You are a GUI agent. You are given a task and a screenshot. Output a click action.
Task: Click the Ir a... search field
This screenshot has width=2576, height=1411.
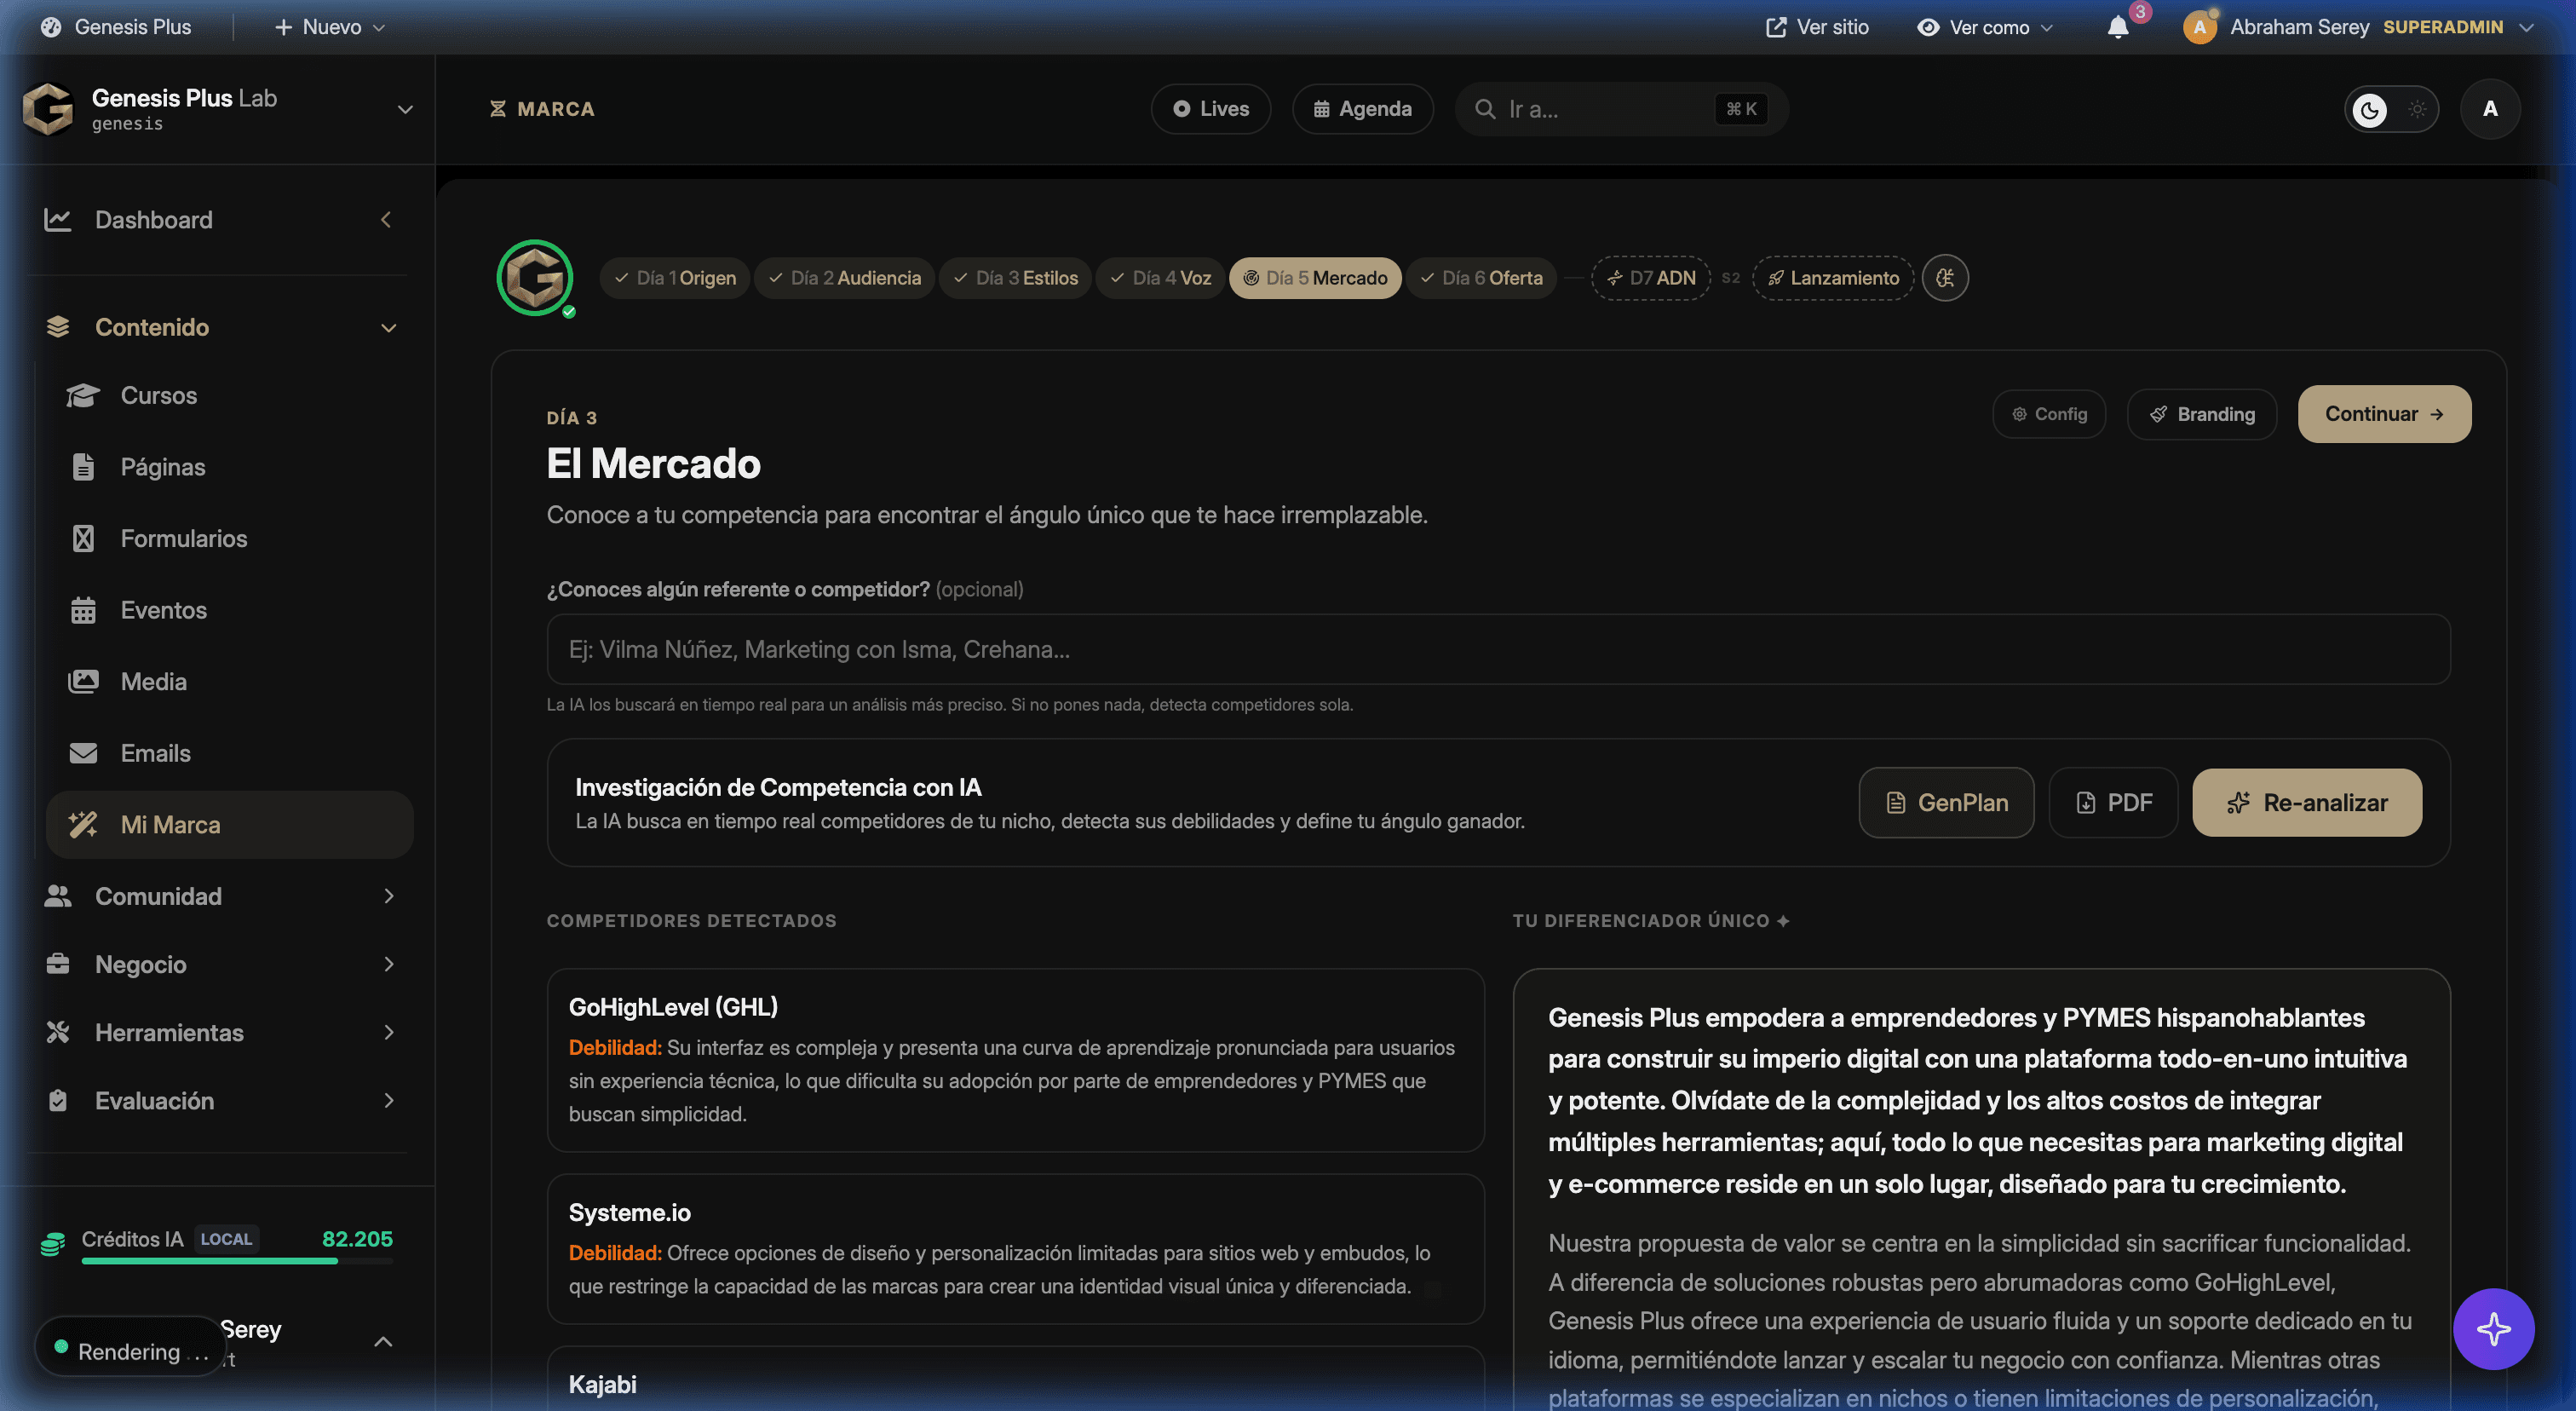(1622, 109)
